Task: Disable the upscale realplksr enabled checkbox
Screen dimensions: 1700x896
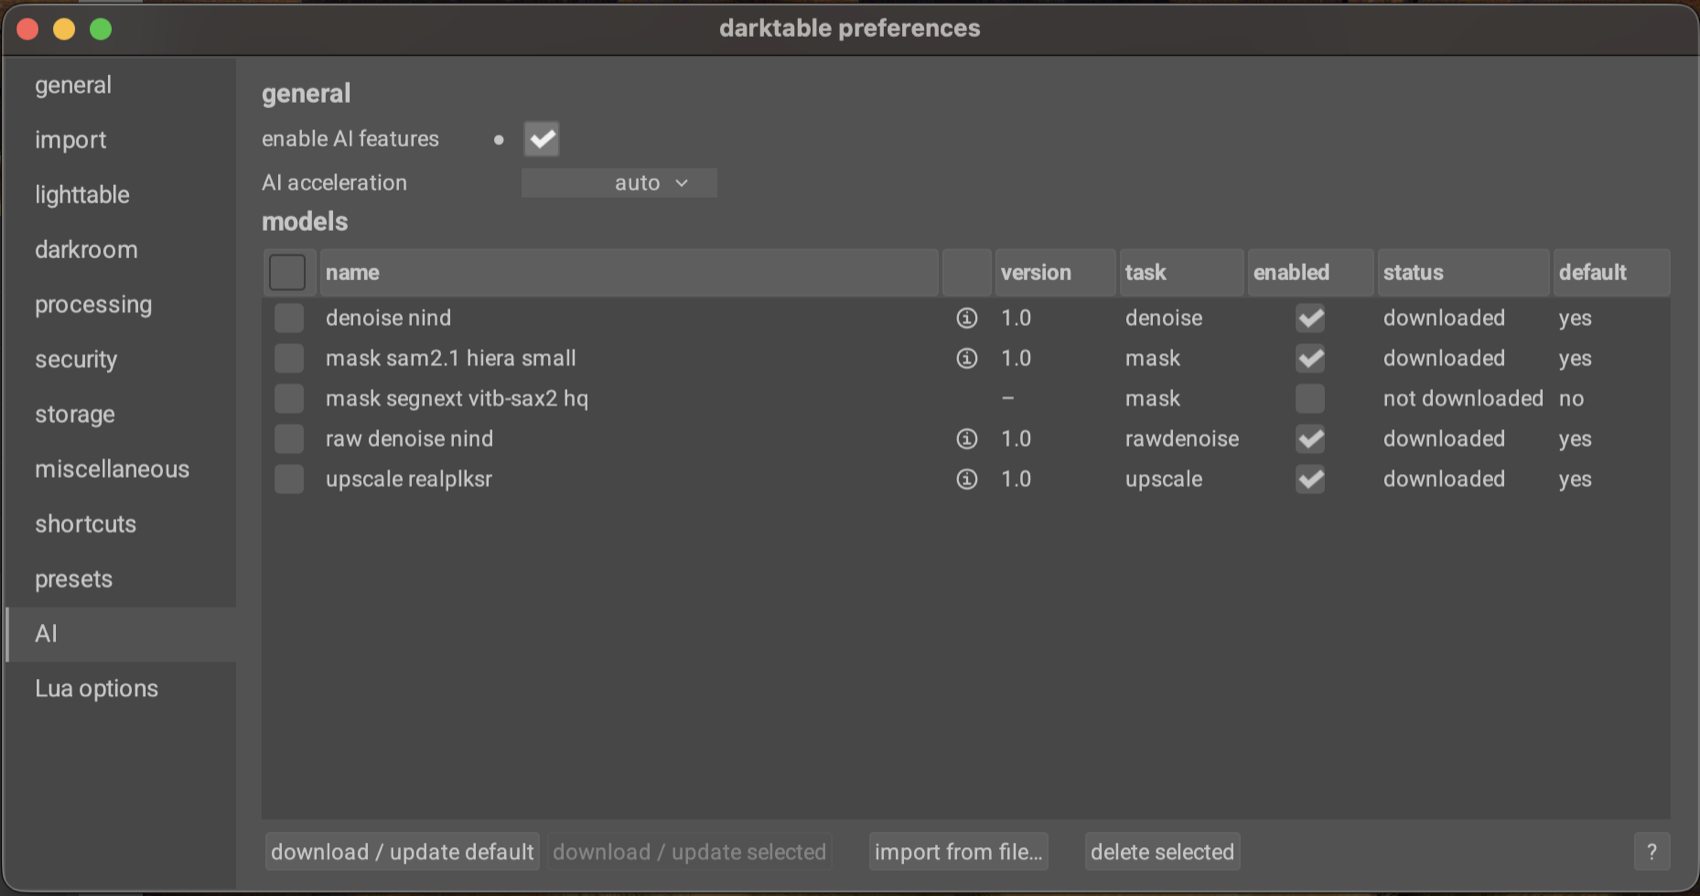Action: [x=1310, y=479]
